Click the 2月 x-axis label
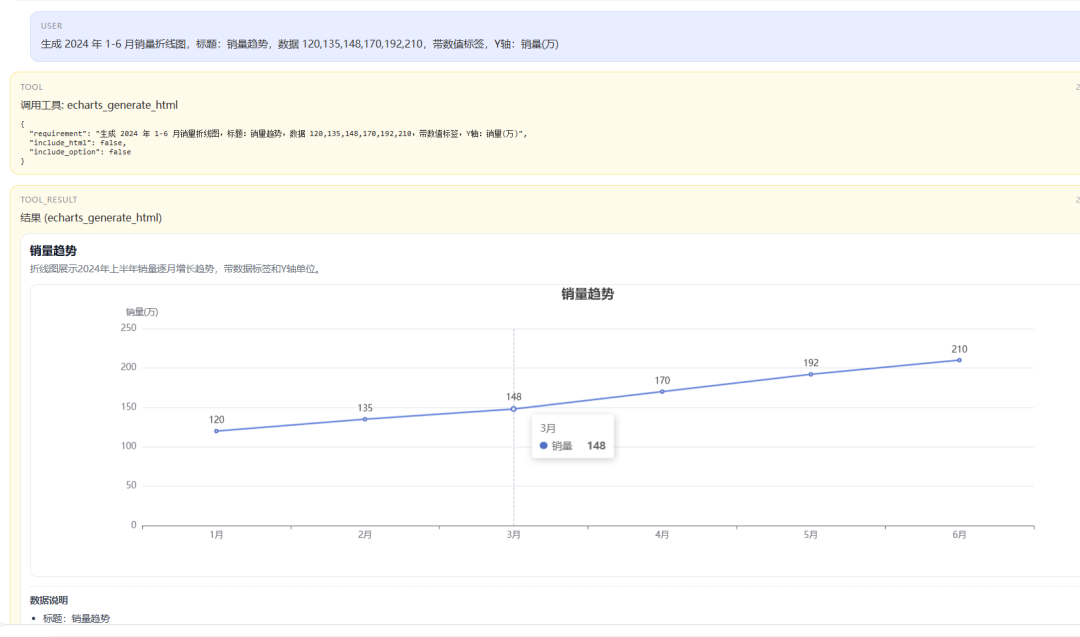Screen dimensions: 1080x637 [x=365, y=534]
